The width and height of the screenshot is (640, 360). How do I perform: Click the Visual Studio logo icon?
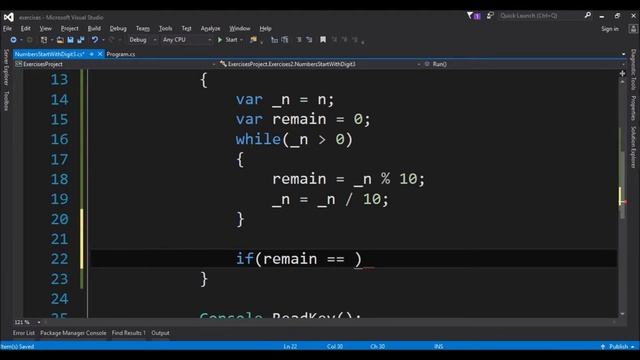pos(9,17)
